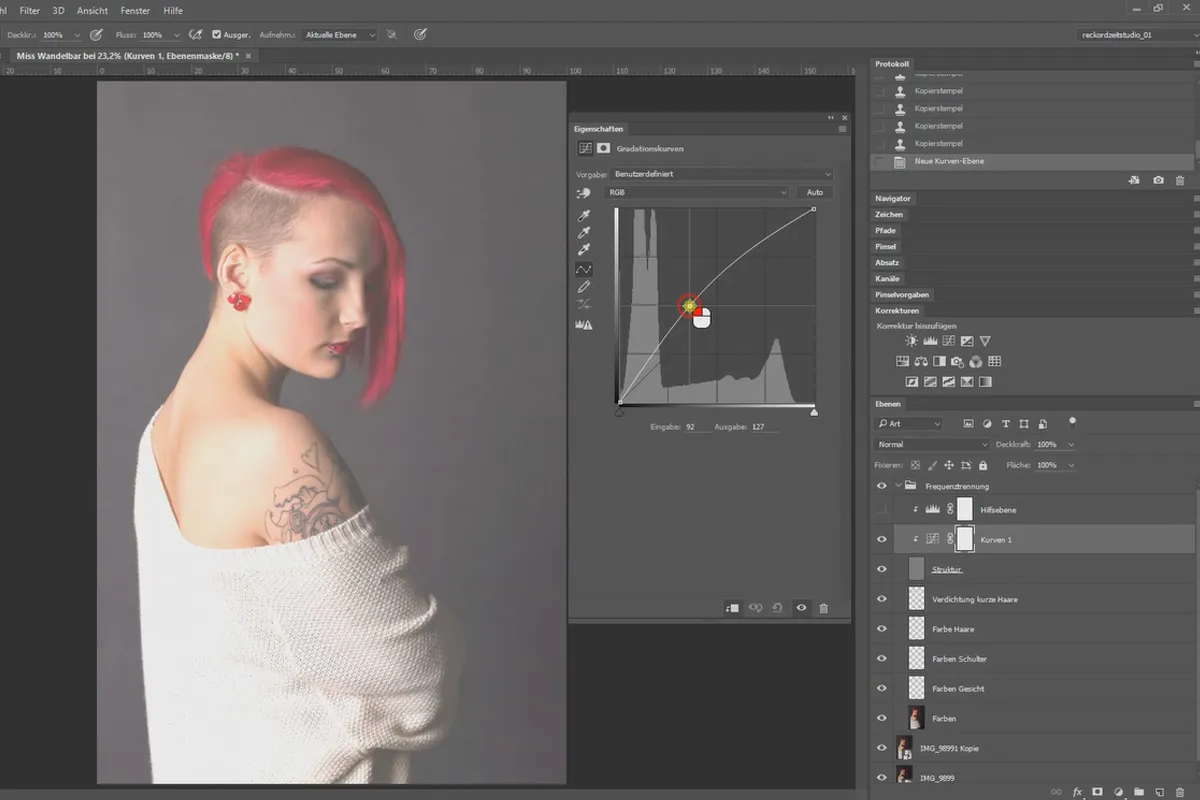1200x800 pixels.
Task: Toggle layer visibility eye in Eigenschaften footer
Action: click(801, 608)
